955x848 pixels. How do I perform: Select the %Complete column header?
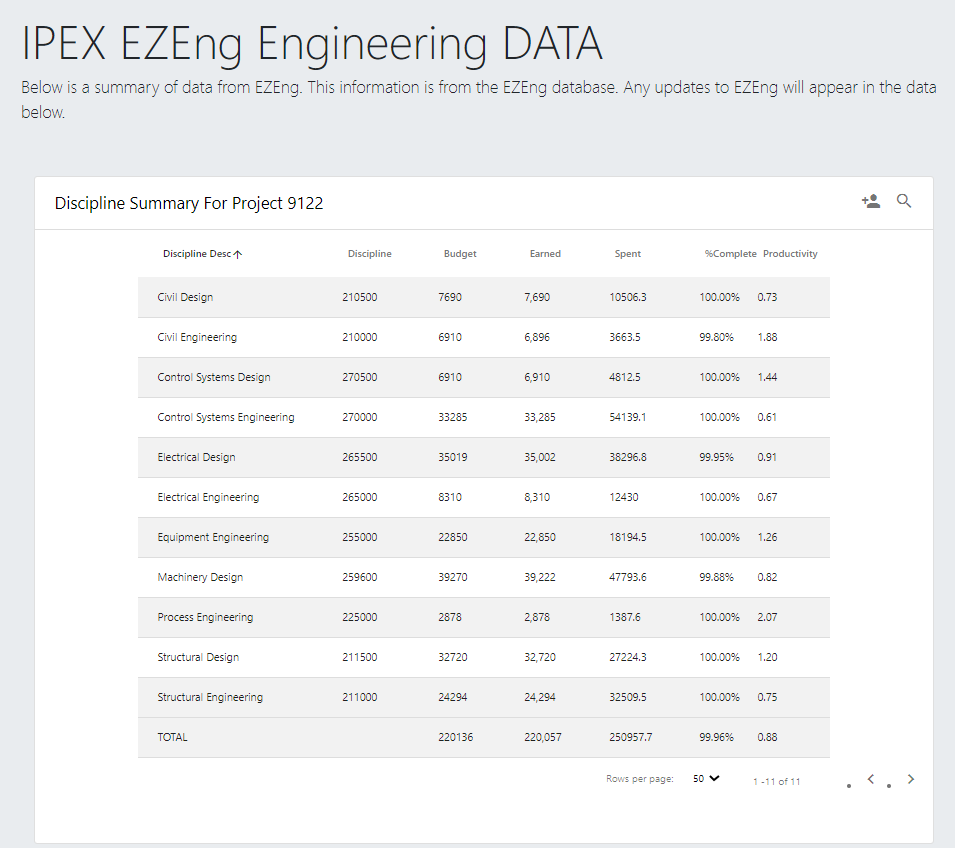click(730, 253)
